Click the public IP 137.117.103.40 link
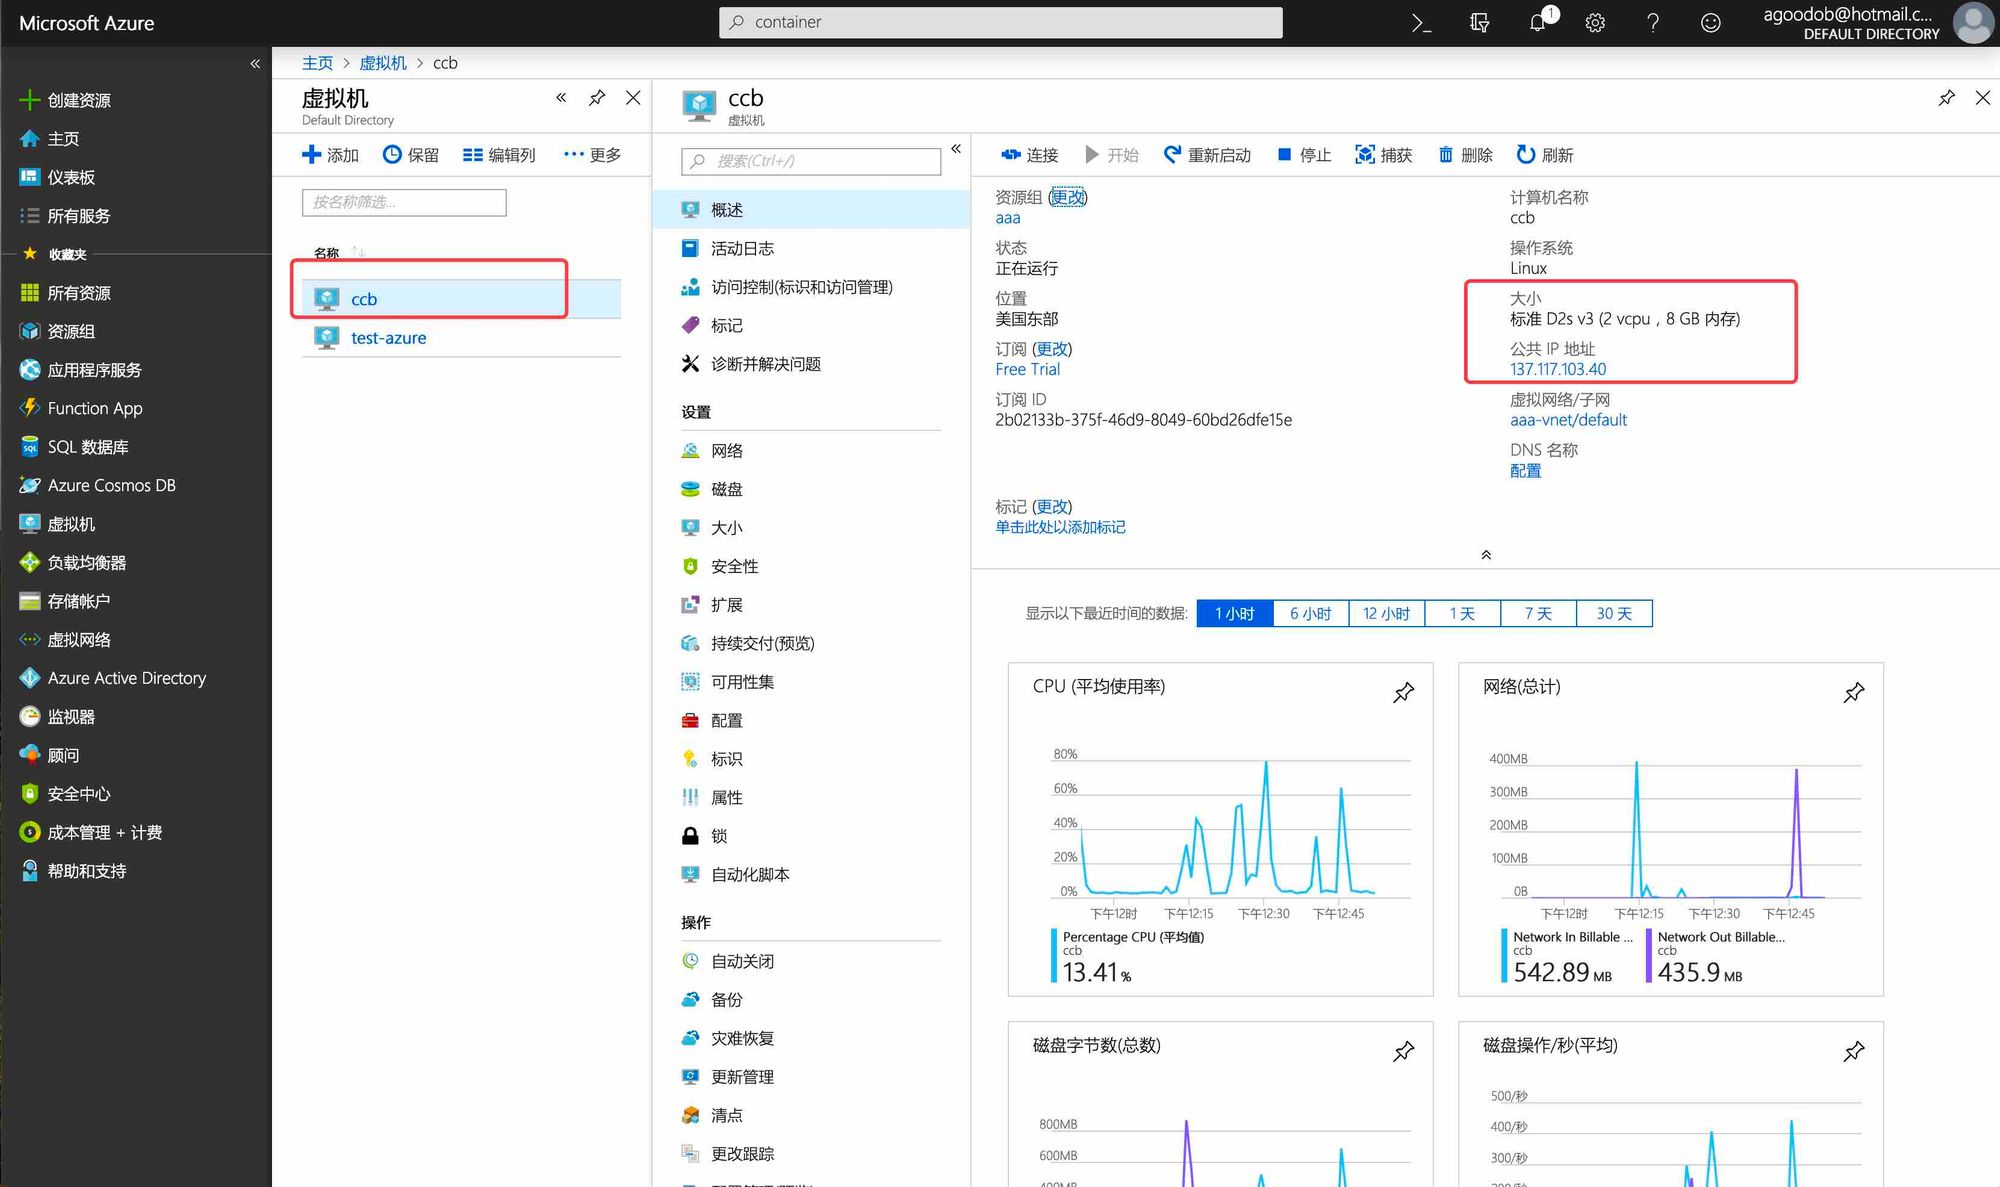 pyautogui.click(x=1557, y=369)
